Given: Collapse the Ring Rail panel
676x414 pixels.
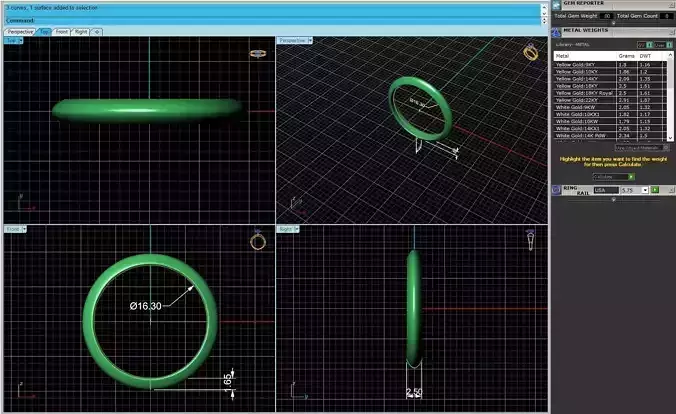Looking at the screenshot, I should (x=672, y=190).
